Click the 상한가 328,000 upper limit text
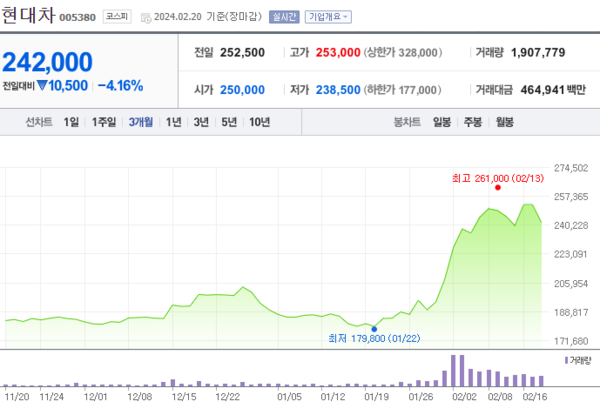This screenshot has width=600, height=415. [x=403, y=52]
